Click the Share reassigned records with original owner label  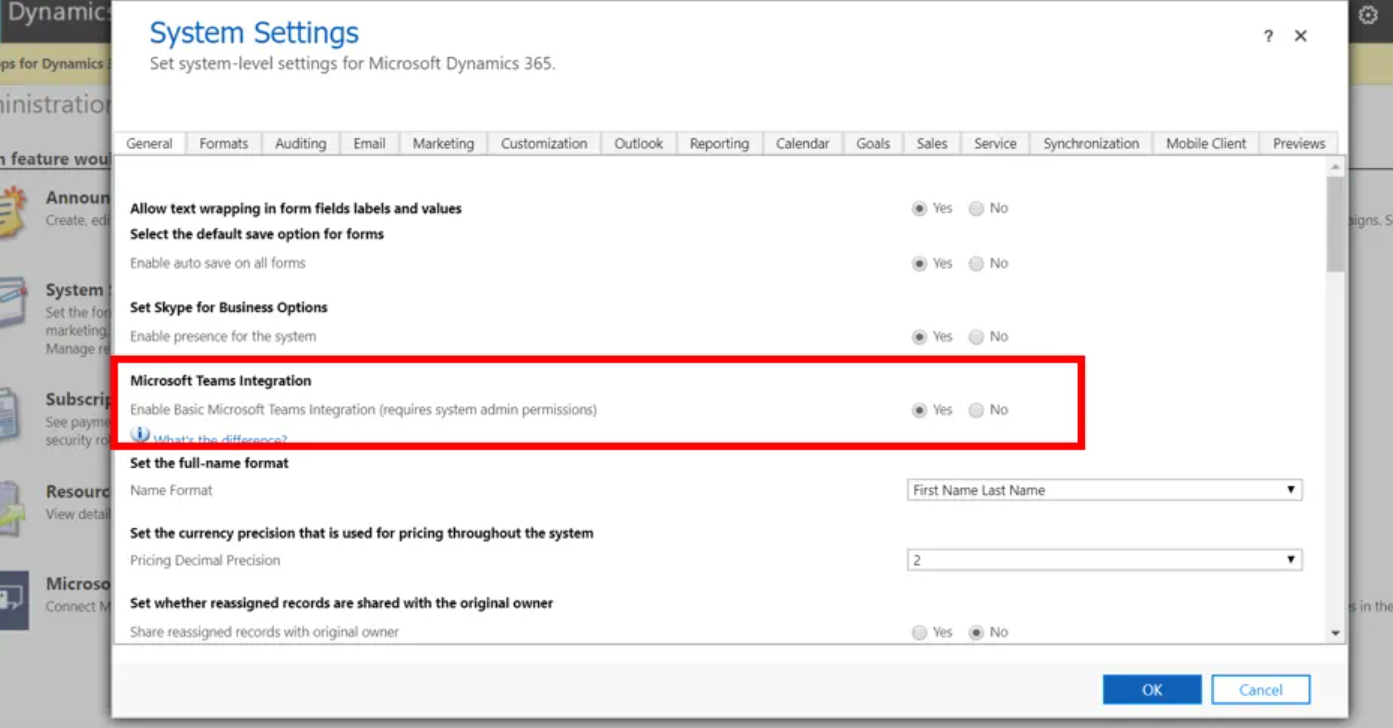coord(265,633)
